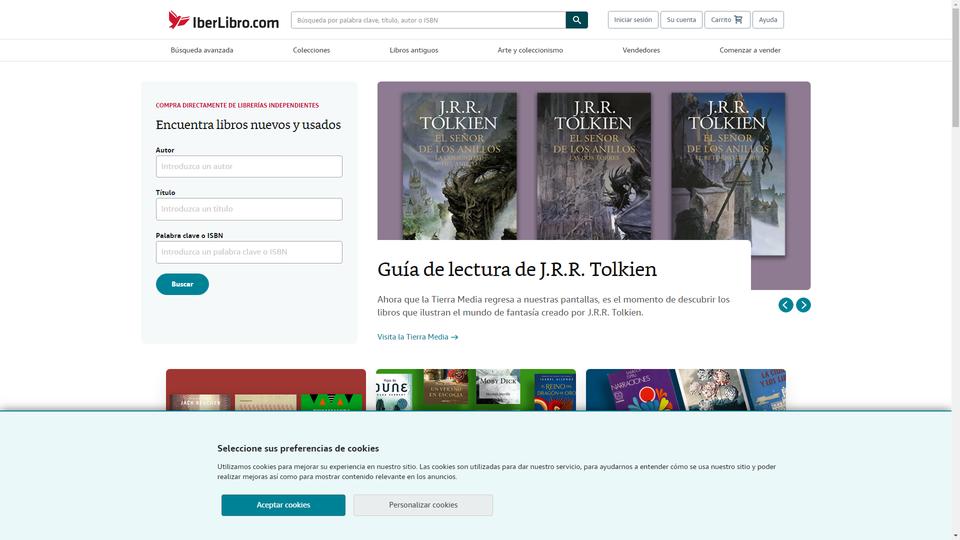This screenshot has height=540, width=960.
Task: Focus the Título input field
Action: [249, 209]
